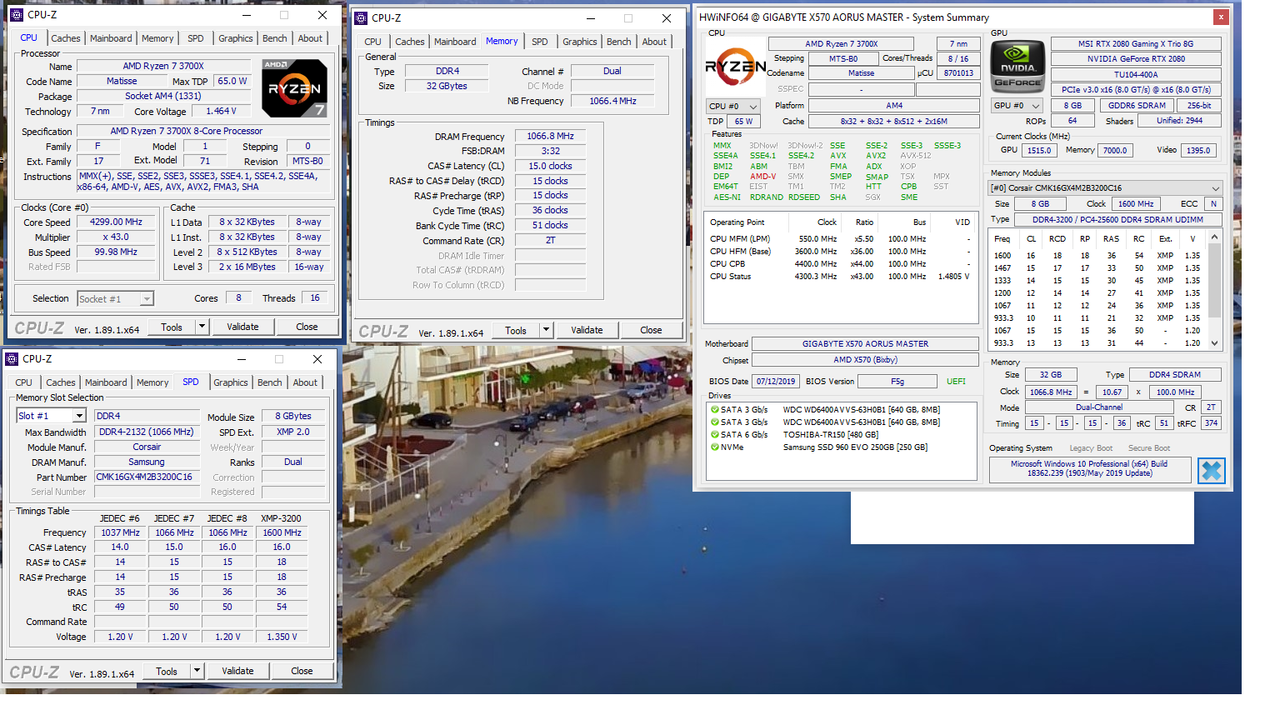The image size is (1280, 720).
Task: Click CPU CPB operating point row in HWiNFO
Action: (x=840, y=264)
